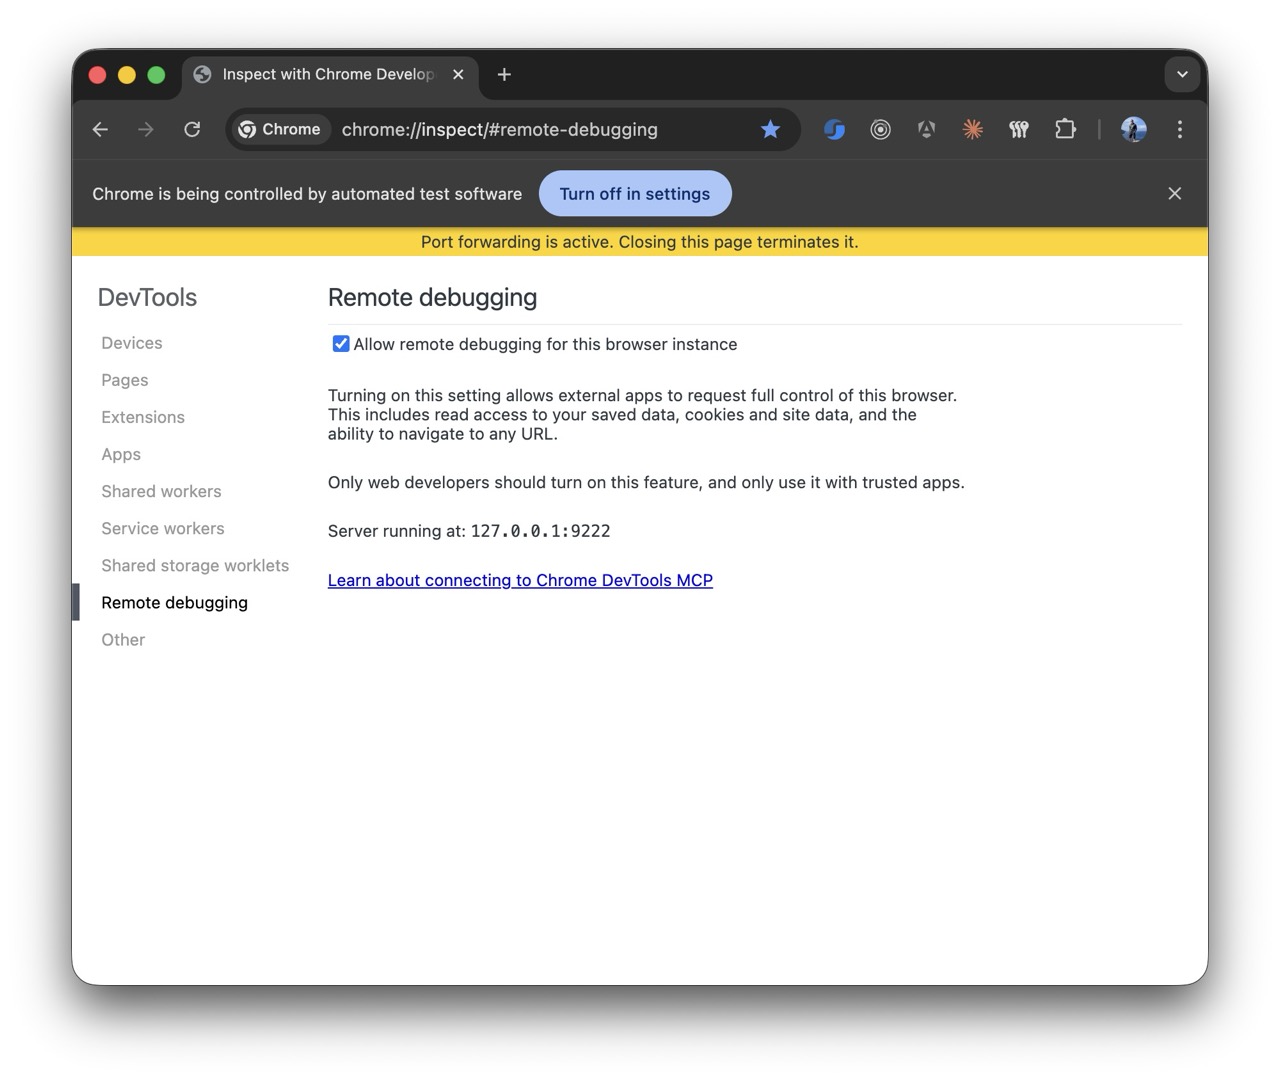Image resolution: width=1280 pixels, height=1080 pixels.
Task: Select Service workers in the sidebar
Action: tap(162, 528)
